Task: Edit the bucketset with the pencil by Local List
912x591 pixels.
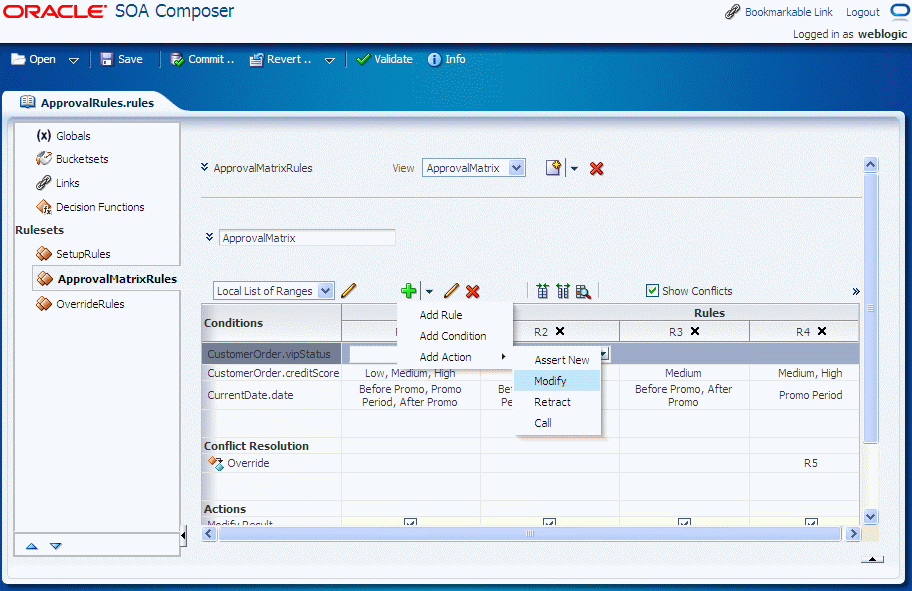Action: point(348,290)
